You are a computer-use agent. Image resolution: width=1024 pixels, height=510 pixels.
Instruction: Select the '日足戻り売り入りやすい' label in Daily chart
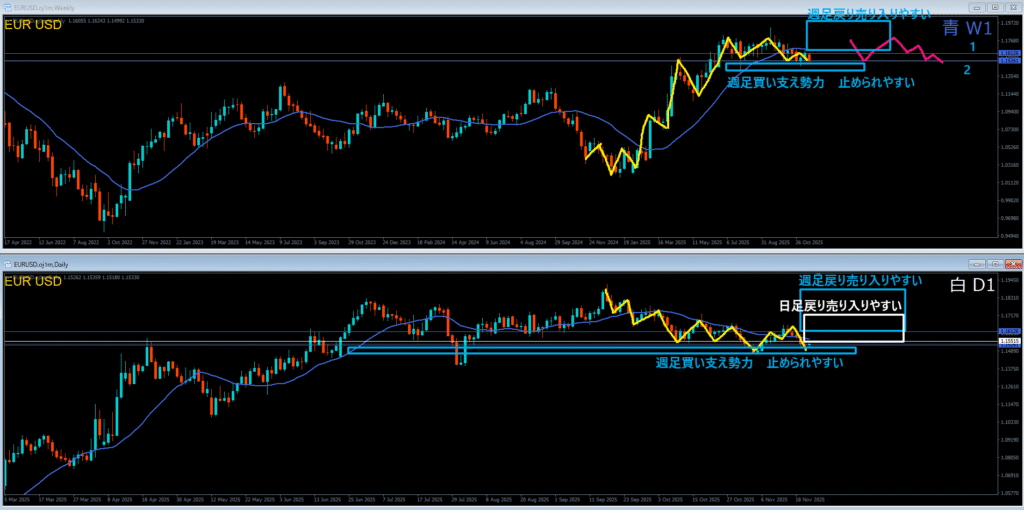click(841, 306)
